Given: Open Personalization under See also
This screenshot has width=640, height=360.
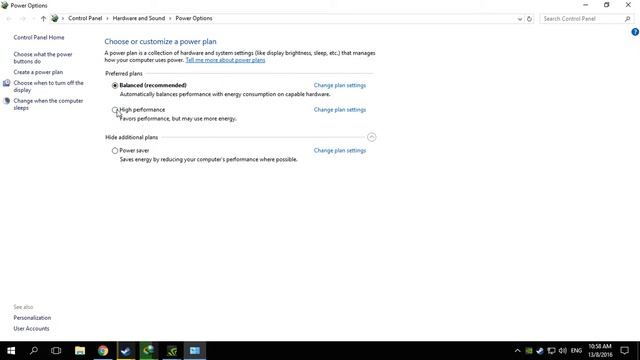Looking at the screenshot, I should 32,318.
